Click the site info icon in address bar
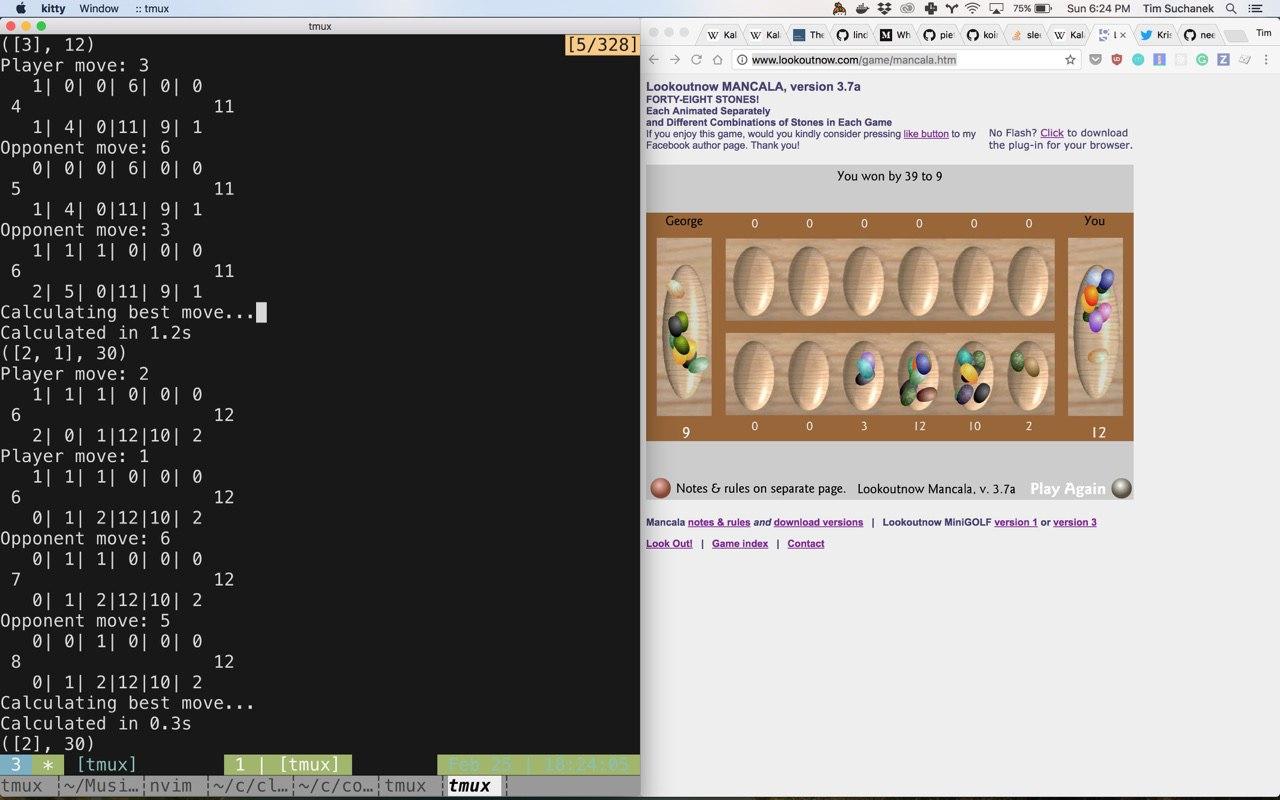1280x800 pixels. tap(743, 60)
